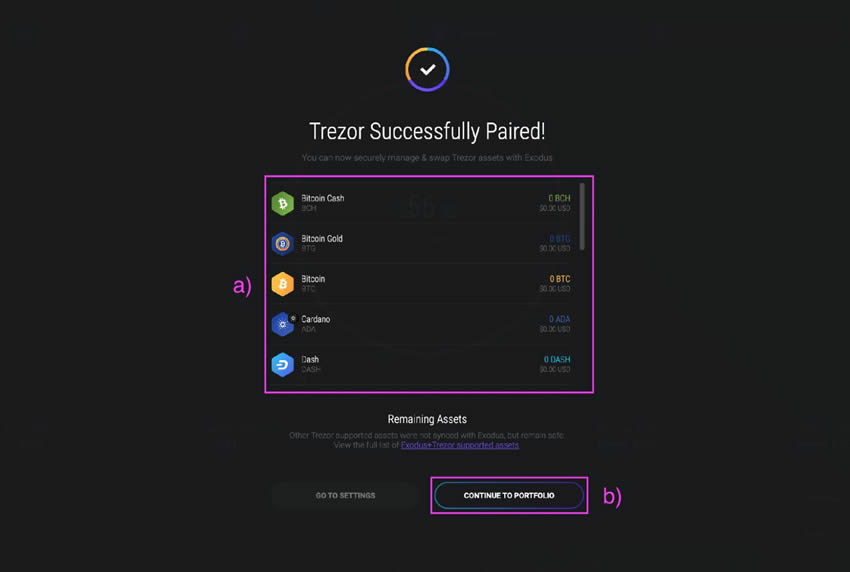Click the blue Dash coin icon
This screenshot has width=850, height=572.
point(283,364)
